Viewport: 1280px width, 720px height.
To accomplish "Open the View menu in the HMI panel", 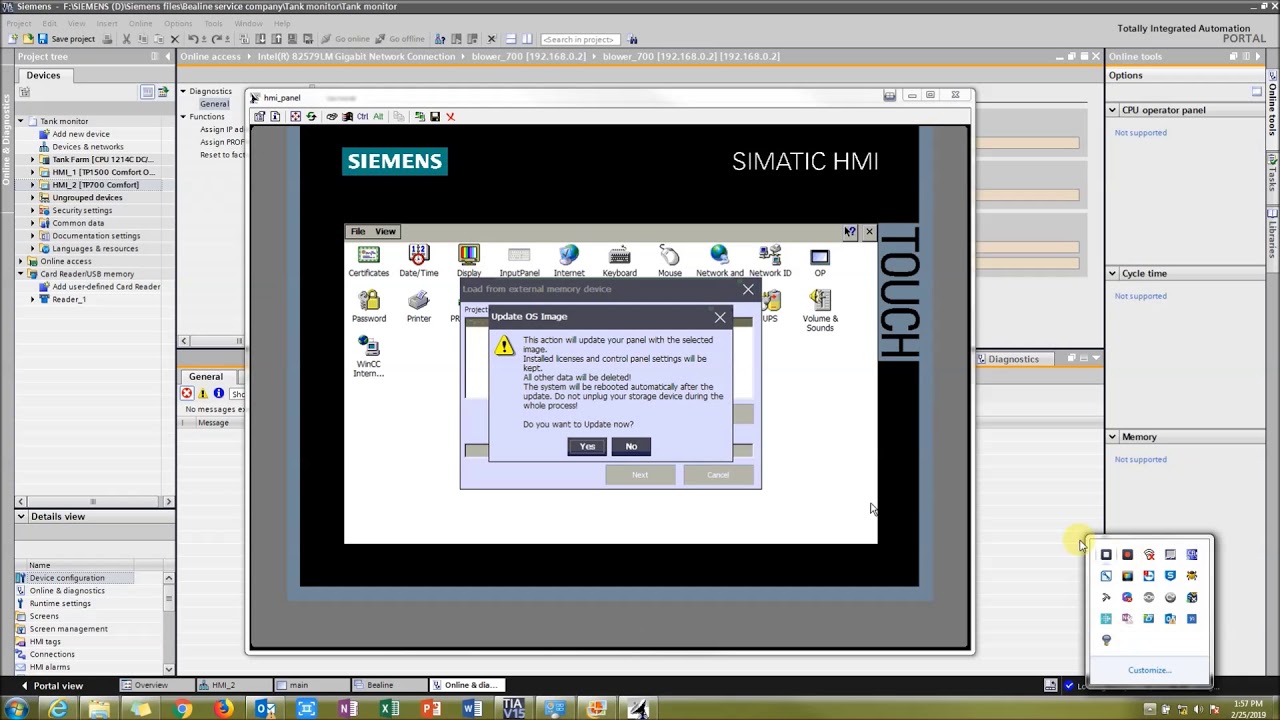I will coord(385,231).
